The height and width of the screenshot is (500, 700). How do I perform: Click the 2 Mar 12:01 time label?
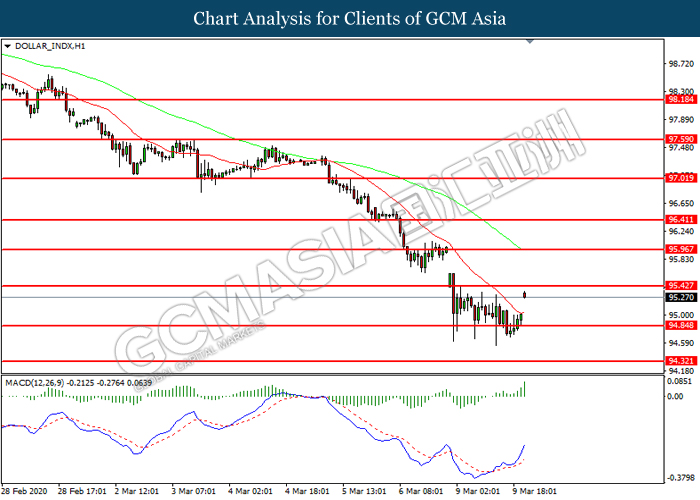[136, 491]
